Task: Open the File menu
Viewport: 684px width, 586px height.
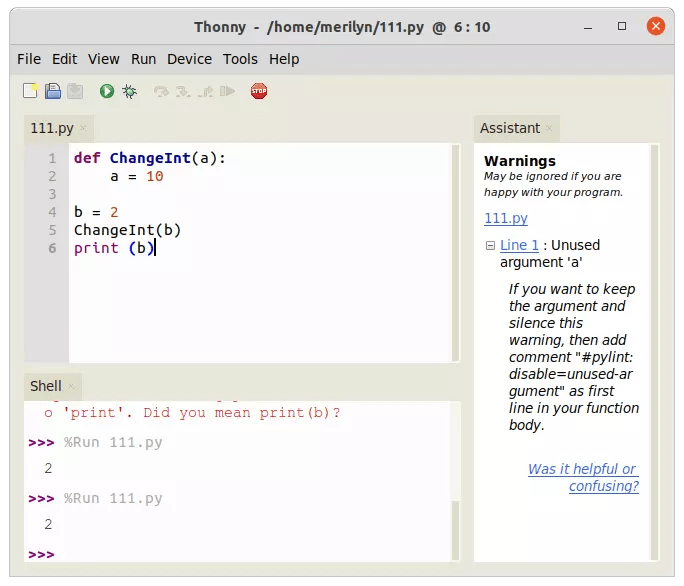Action: click(29, 59)
